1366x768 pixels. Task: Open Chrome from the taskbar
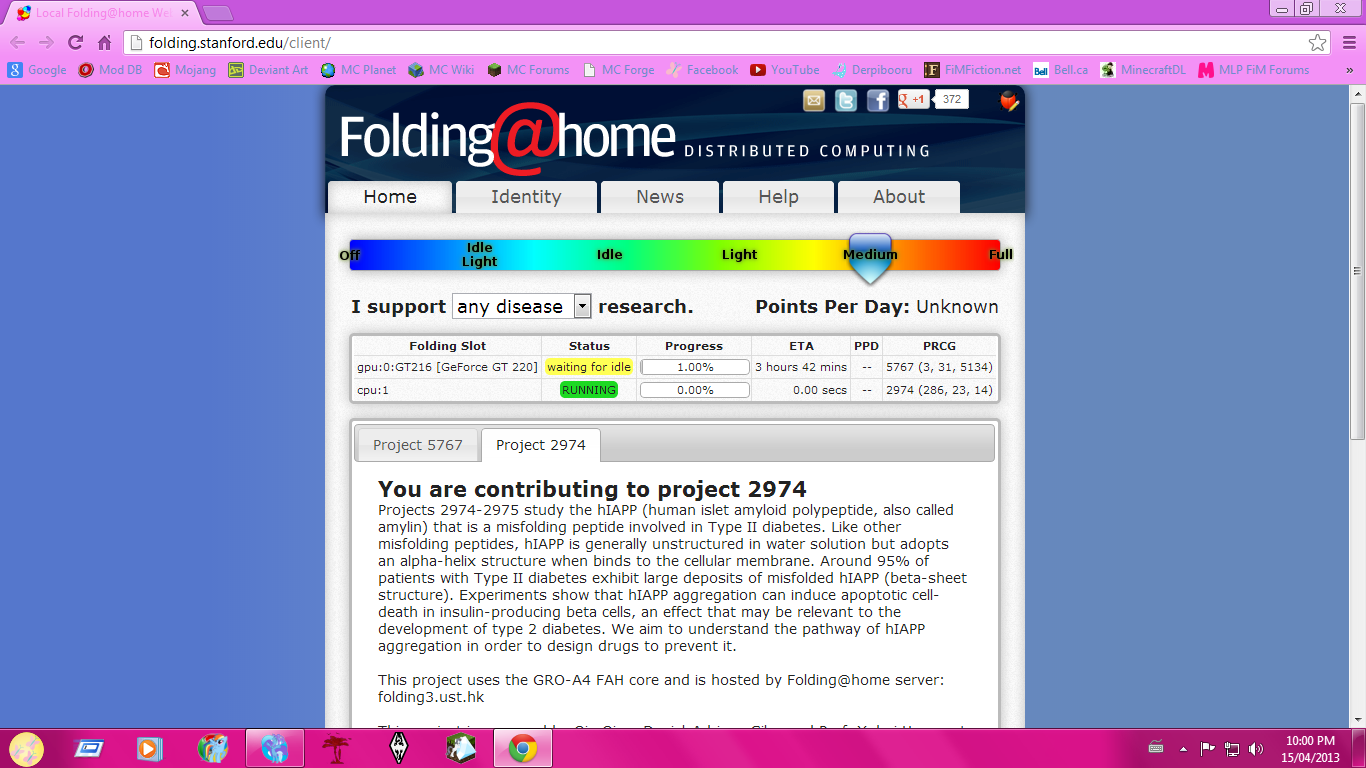pos(522,748)
